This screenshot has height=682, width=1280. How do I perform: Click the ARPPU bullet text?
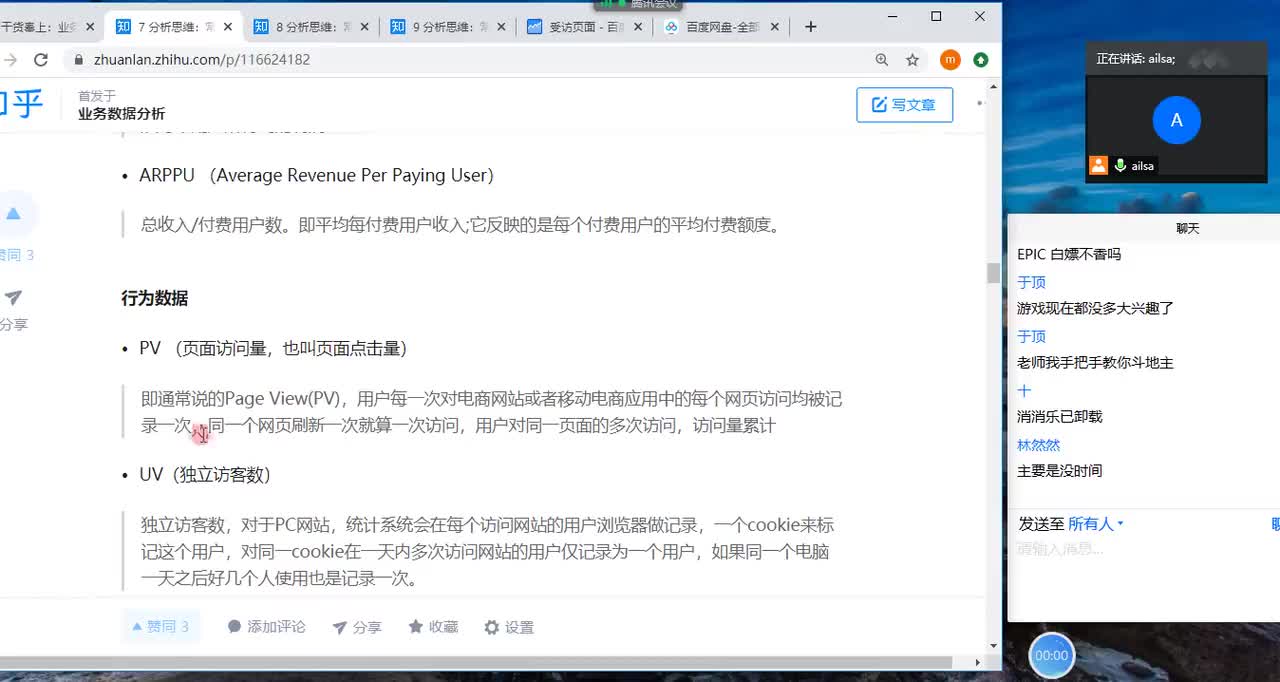pyautogui.click(x=316, y=175)
